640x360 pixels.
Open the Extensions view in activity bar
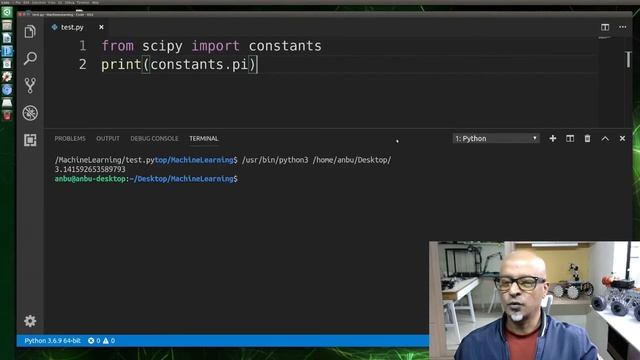pos(30,140)
